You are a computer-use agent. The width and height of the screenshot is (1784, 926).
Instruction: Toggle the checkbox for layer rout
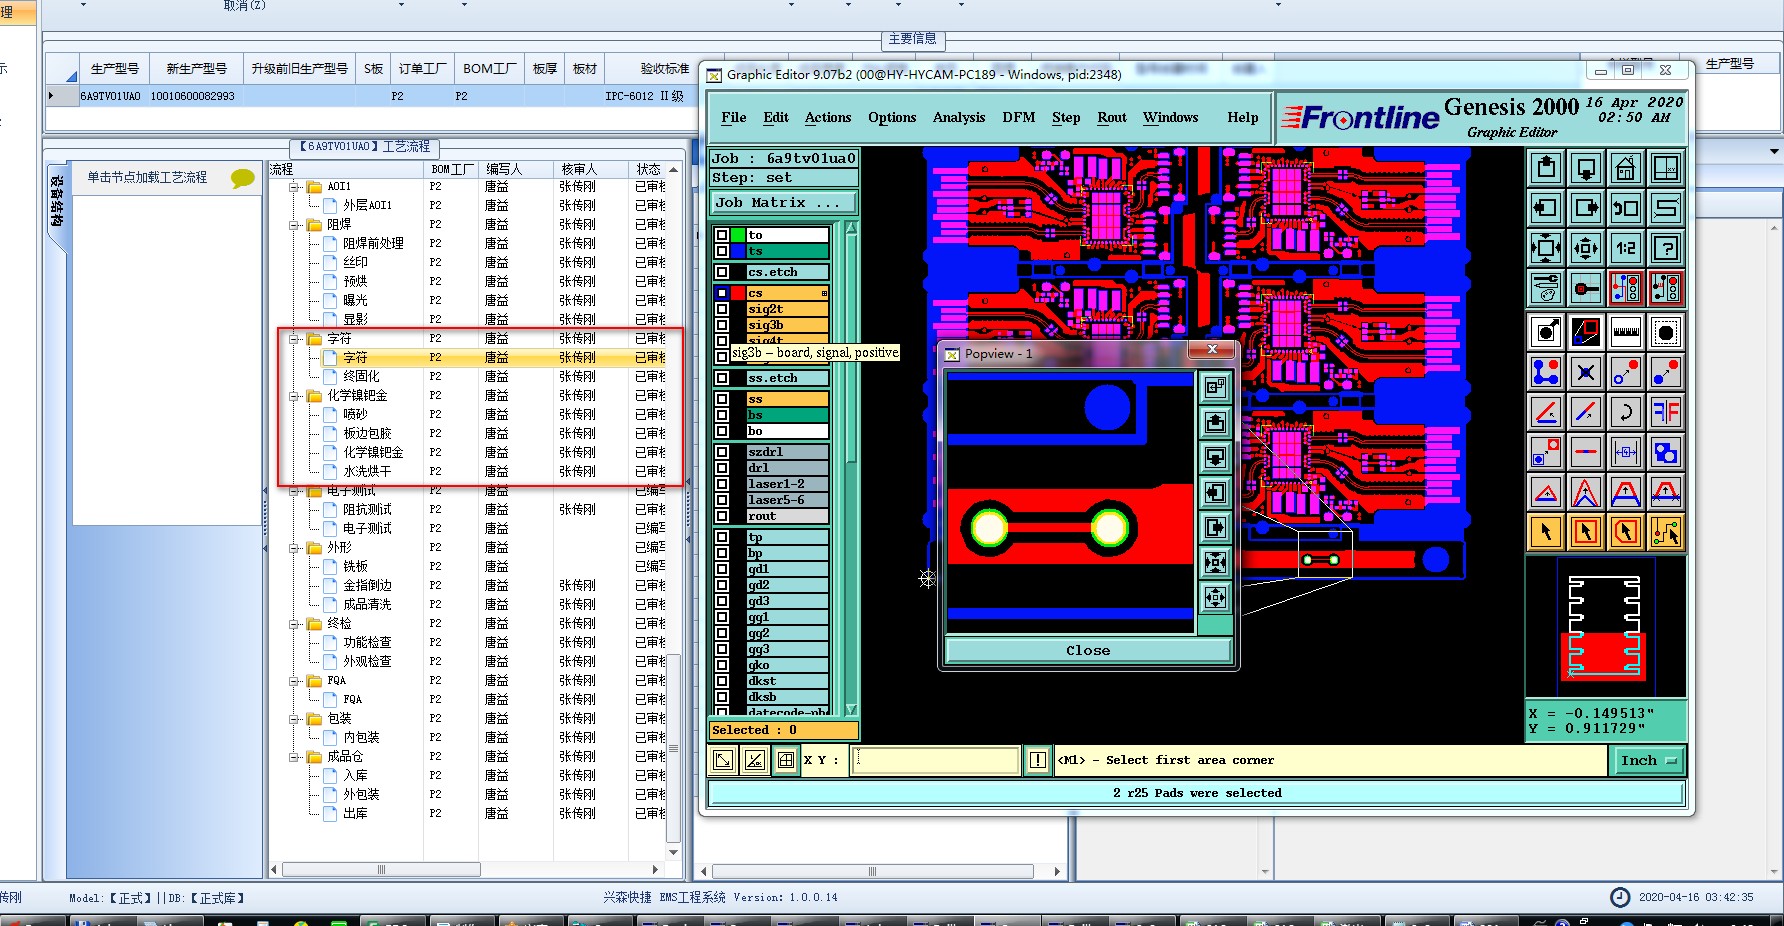tap(722, 516)
